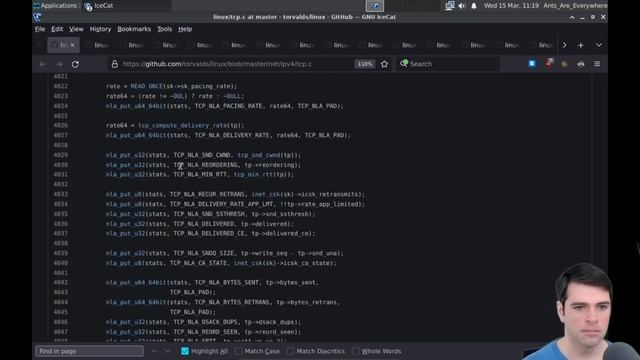
Task: Open the View menu
Action: [x=76, y=29]
